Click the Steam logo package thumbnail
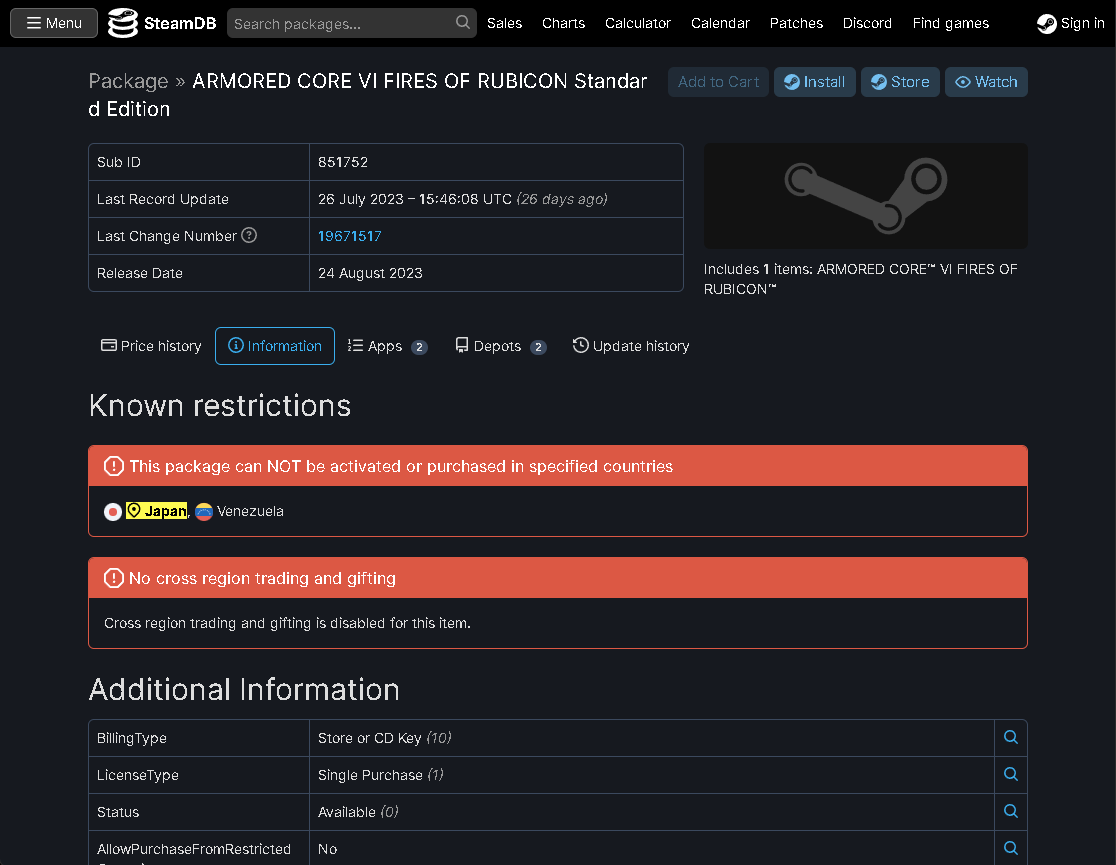This screenshot has height=865, width=1116. [865, 196]
